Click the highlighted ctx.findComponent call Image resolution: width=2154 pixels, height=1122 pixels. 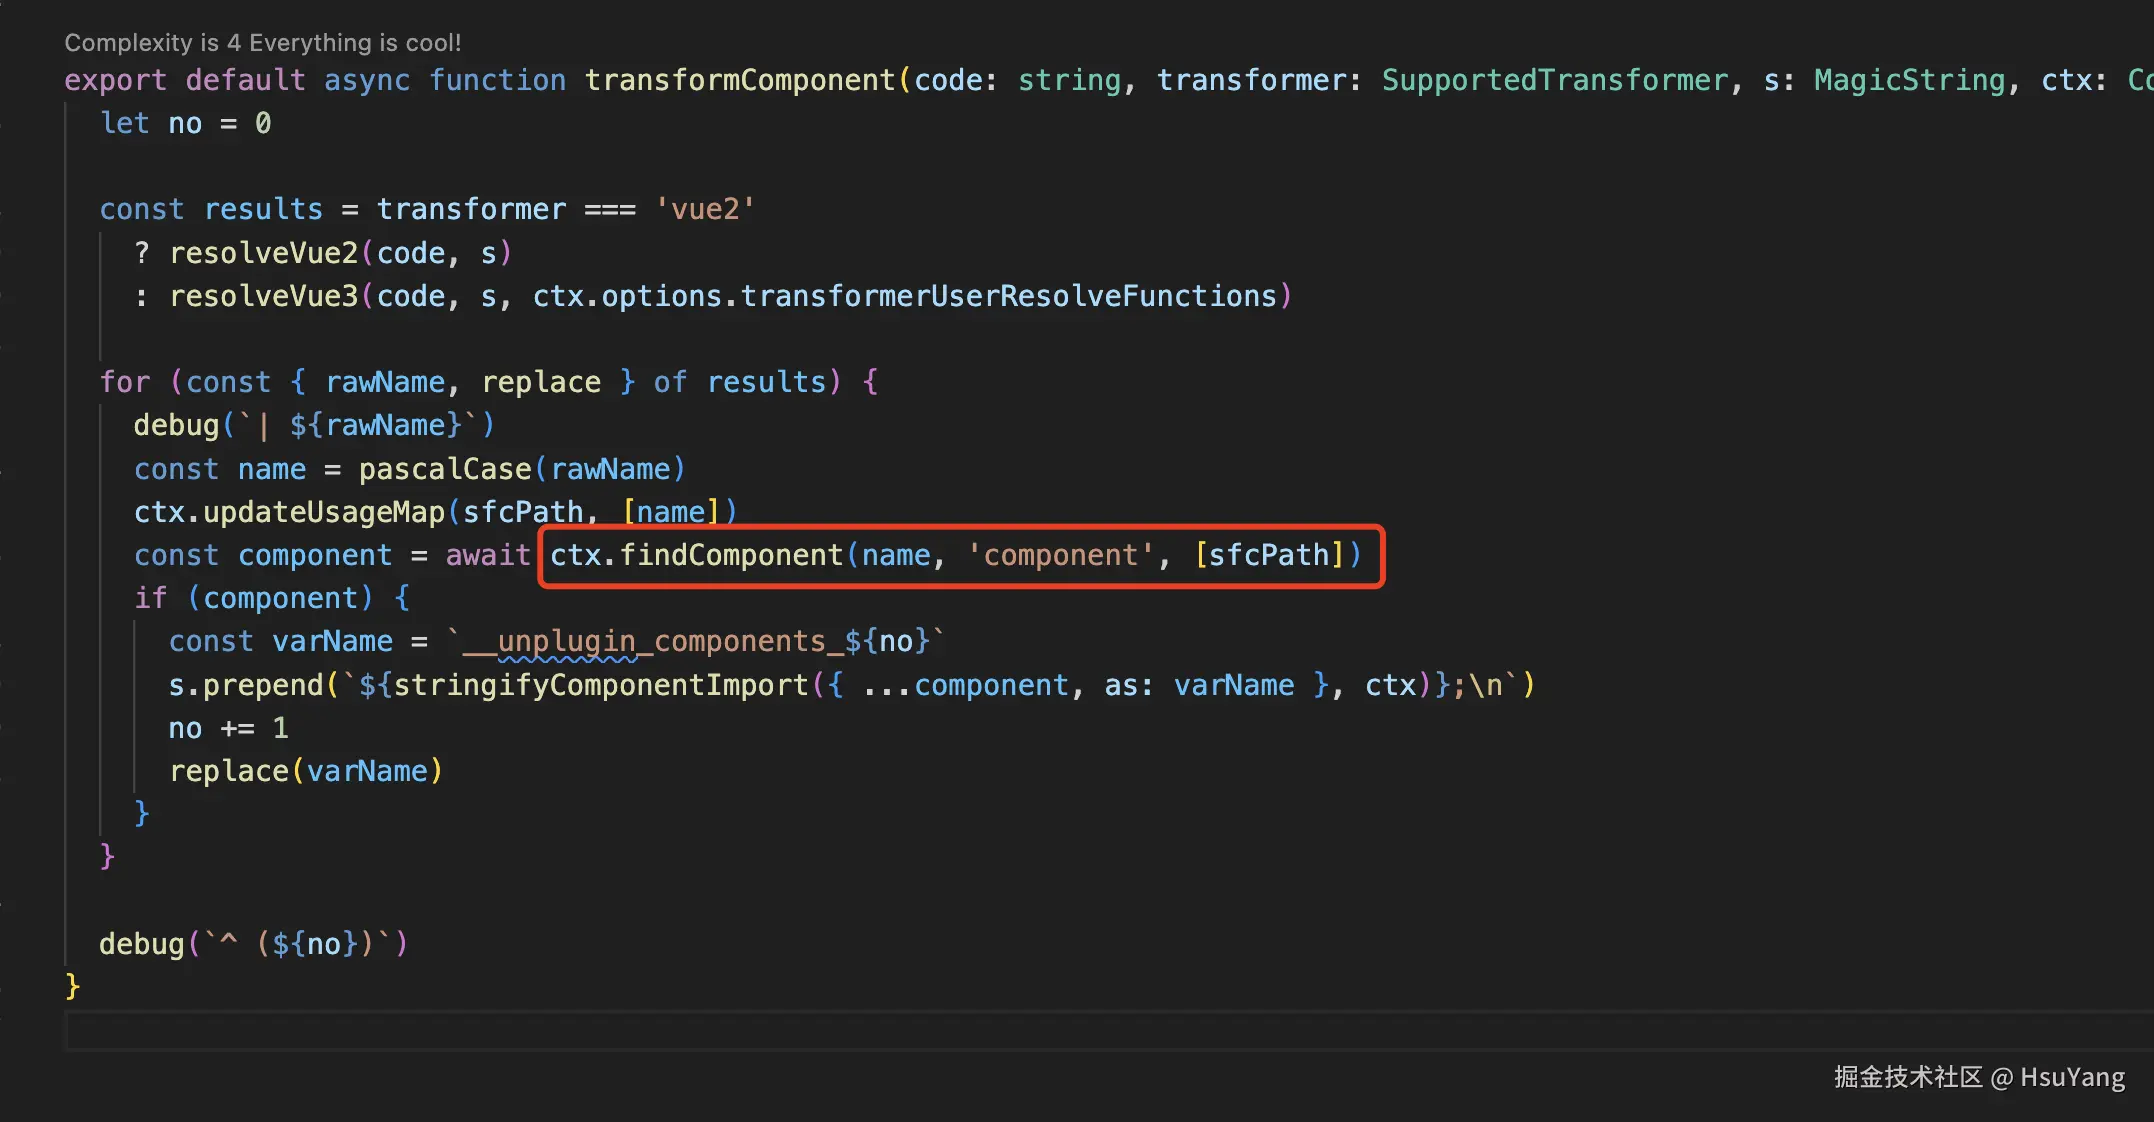696,555
